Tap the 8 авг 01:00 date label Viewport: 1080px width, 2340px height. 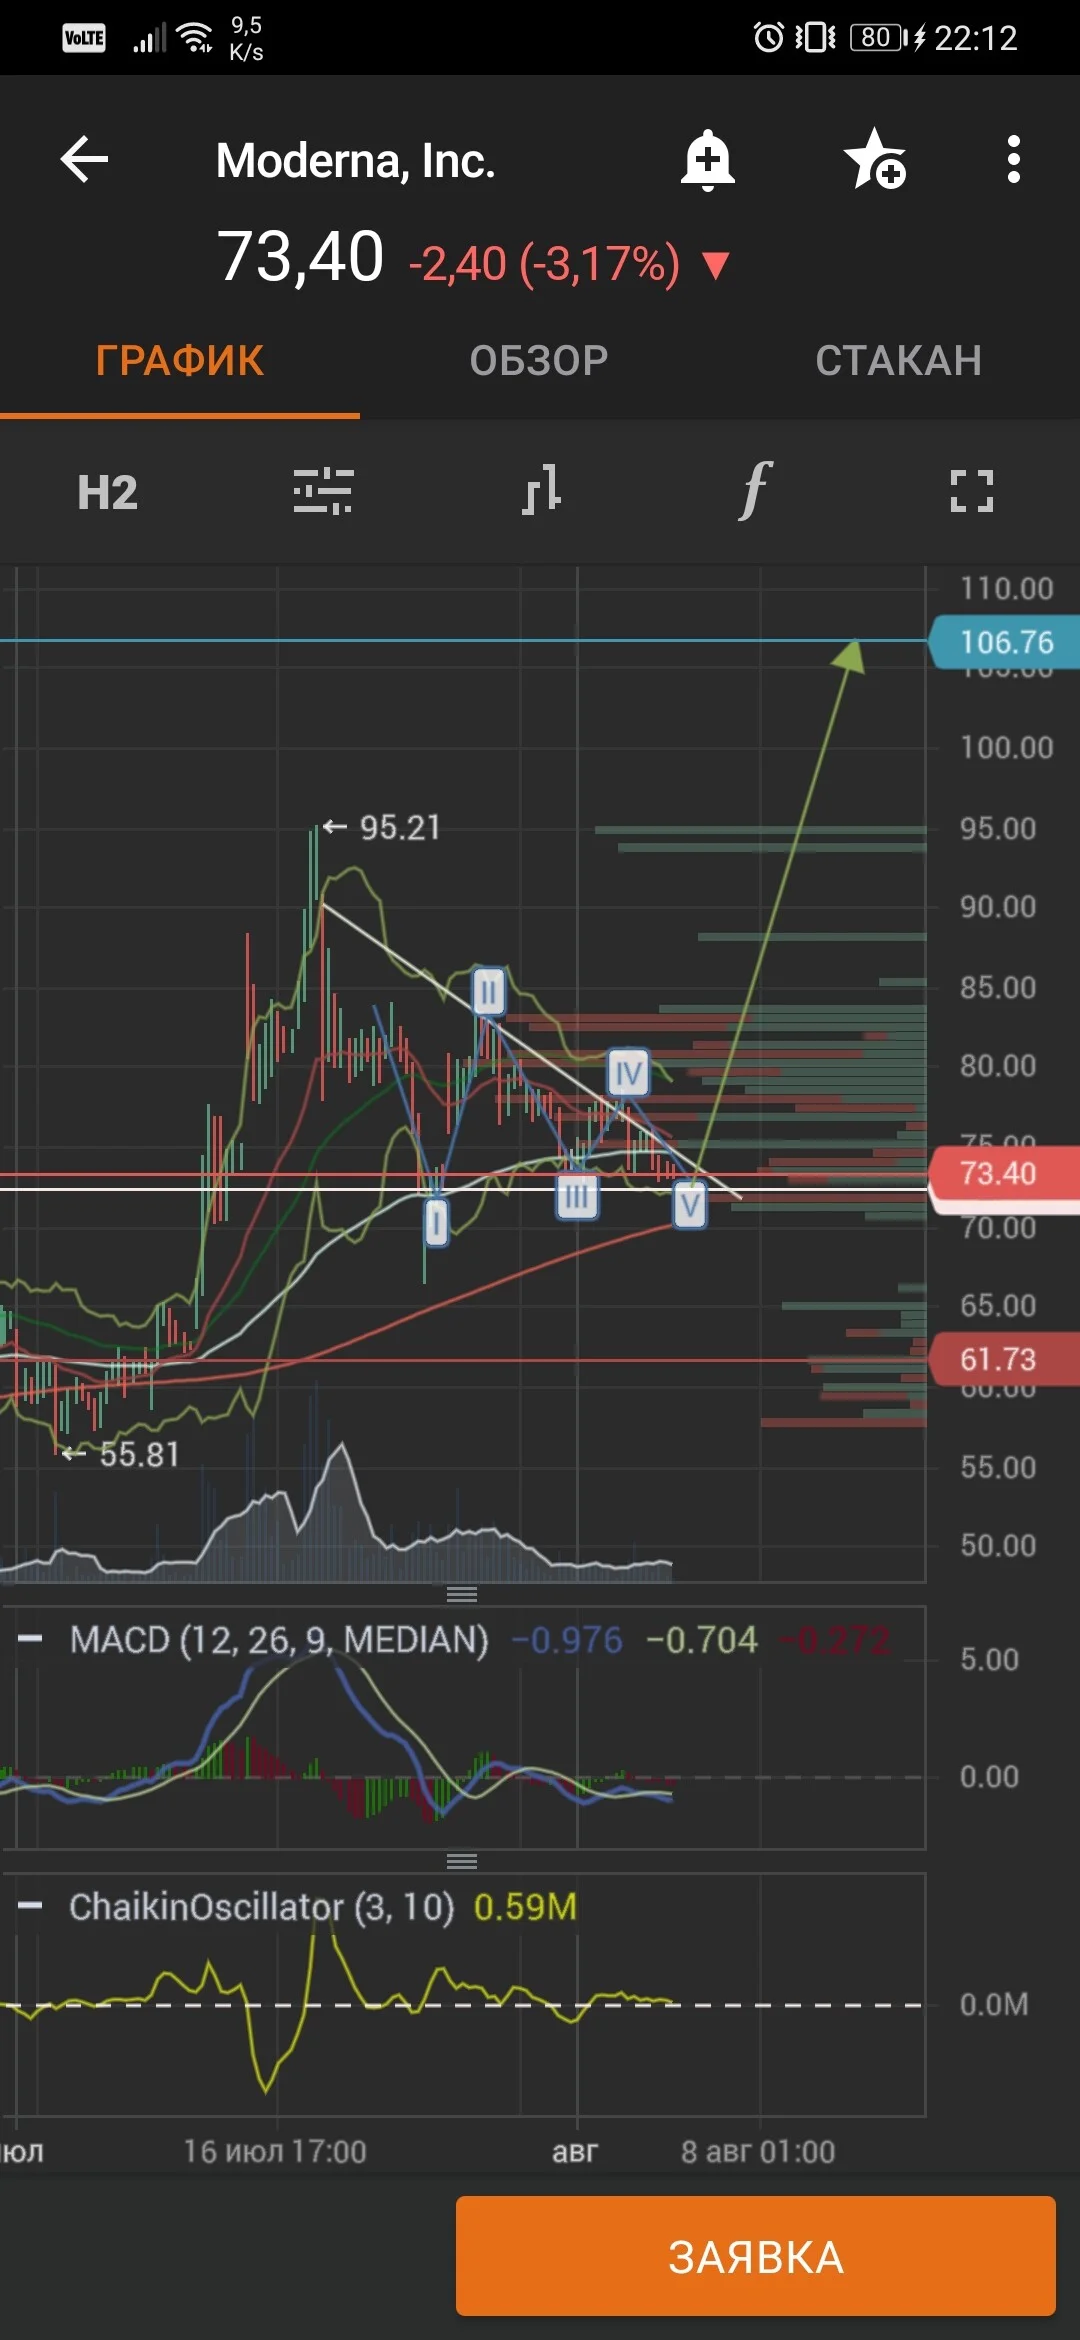click(x=758, y=2151)
